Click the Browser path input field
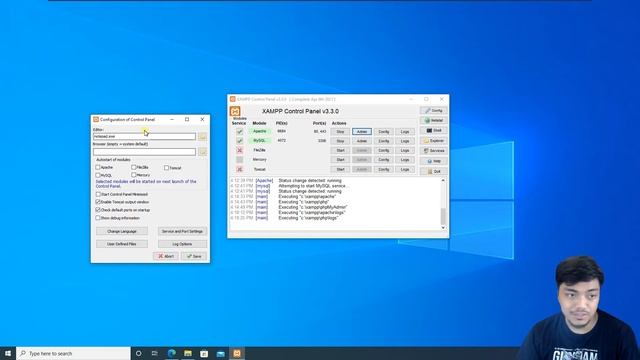 point(144,151)
